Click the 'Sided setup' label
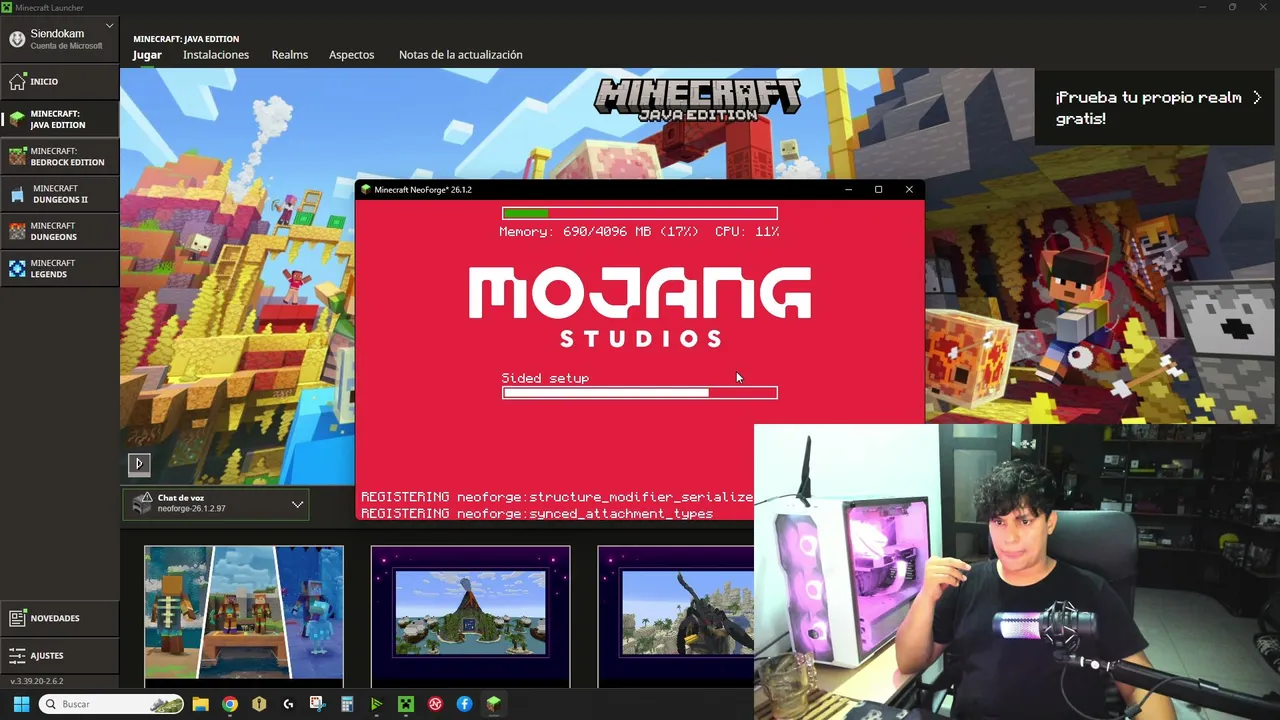Image resolution: width=1280 pixels, height=720 pixels. coord(545,378)
